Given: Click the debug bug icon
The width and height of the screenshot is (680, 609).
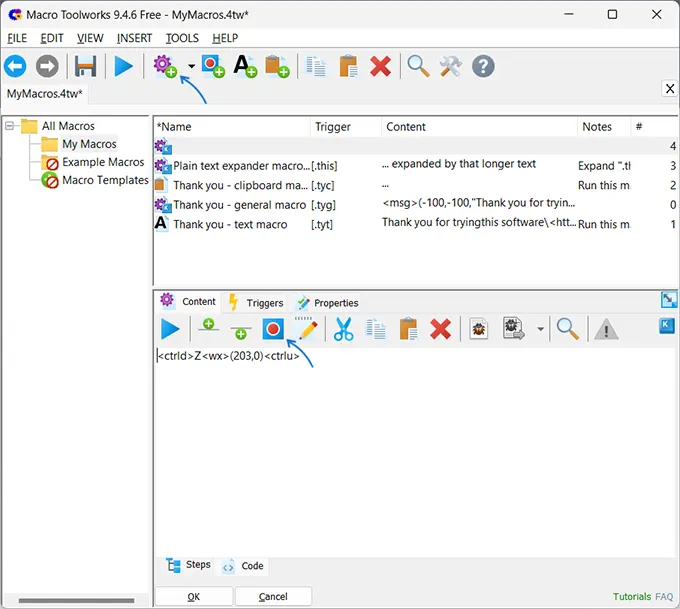Looking at the screenshot, I should [x=479, y=329].
